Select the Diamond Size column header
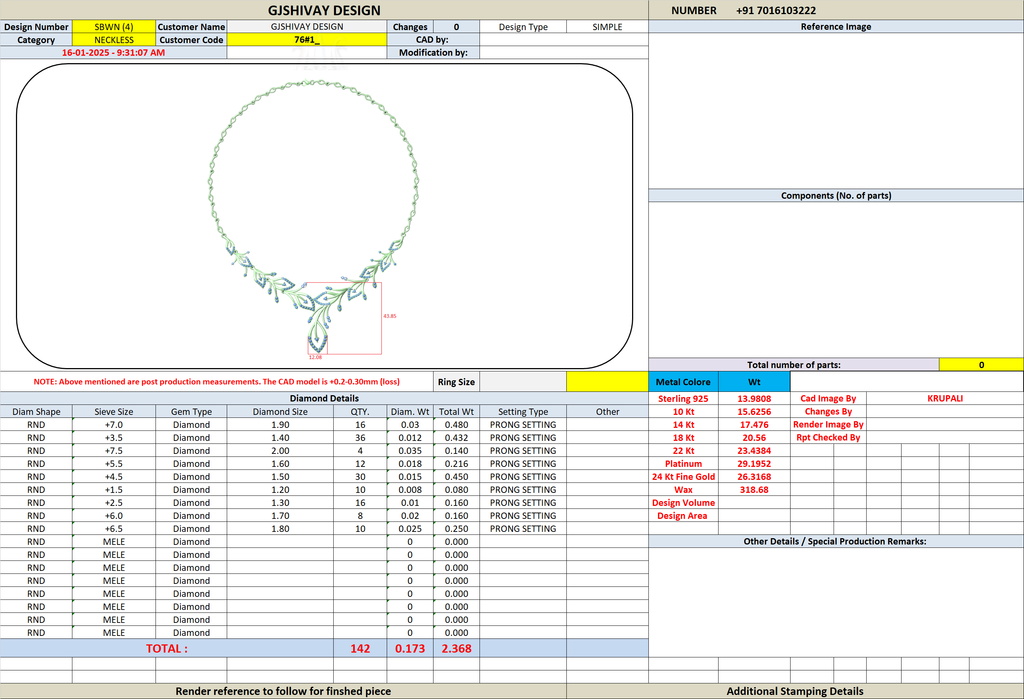 click(x=280, y=412)
